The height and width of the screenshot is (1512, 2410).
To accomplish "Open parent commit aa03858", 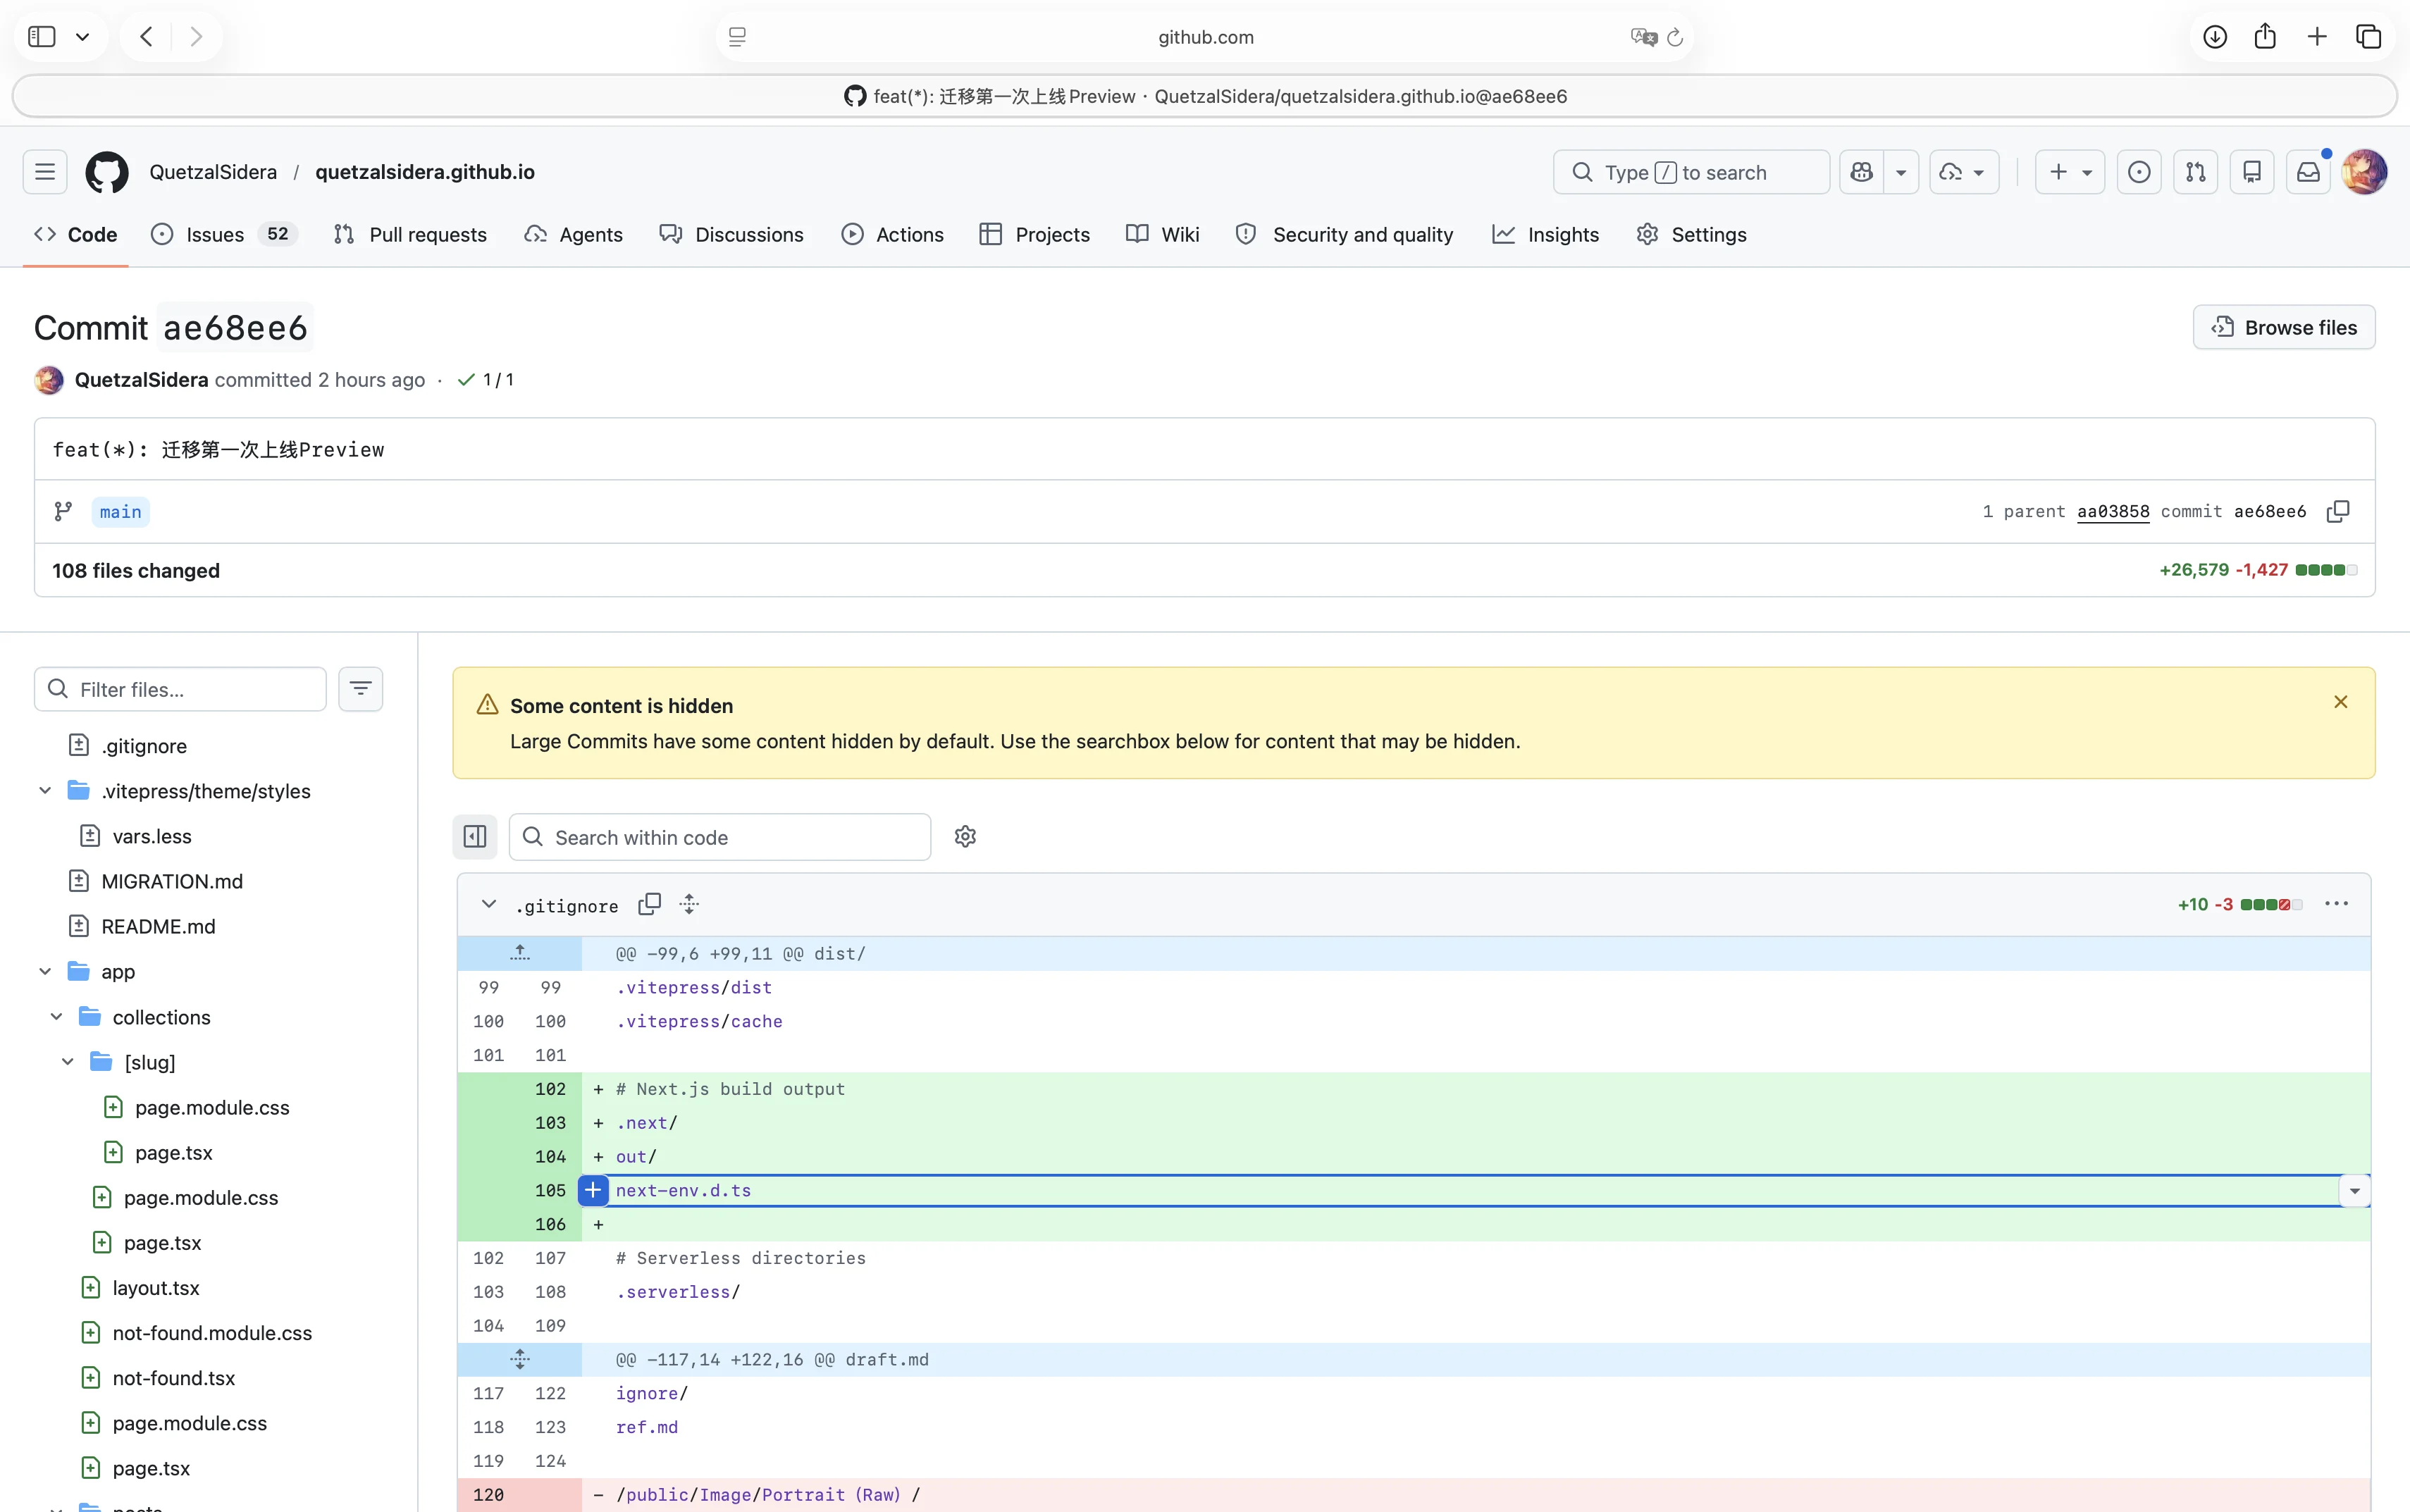I will 2113,511.
